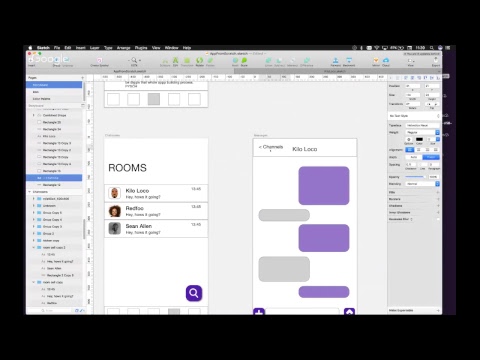Click the Rotate toolbar icon
Screen dimensions: 480x360
pyautogui.click(x=199, y=60)
